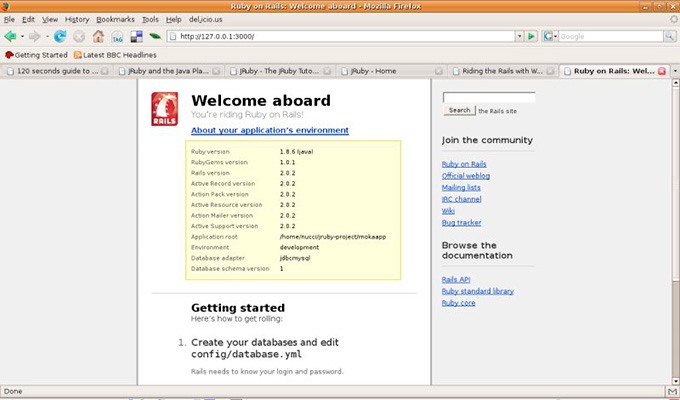Close the JRuby and the Java Platform tab
The image size is (680, 400).
(x=216, y=71)
